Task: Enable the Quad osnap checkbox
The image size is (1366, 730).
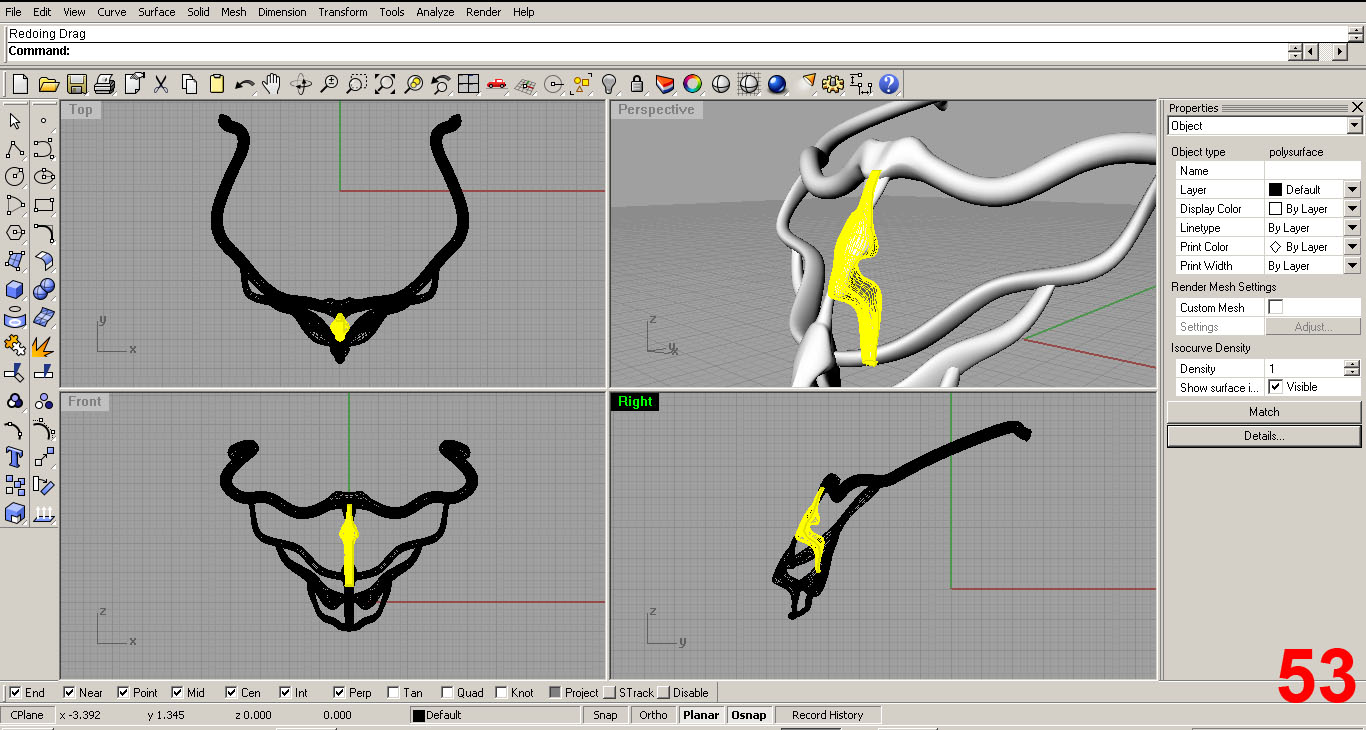Action: 447,692
